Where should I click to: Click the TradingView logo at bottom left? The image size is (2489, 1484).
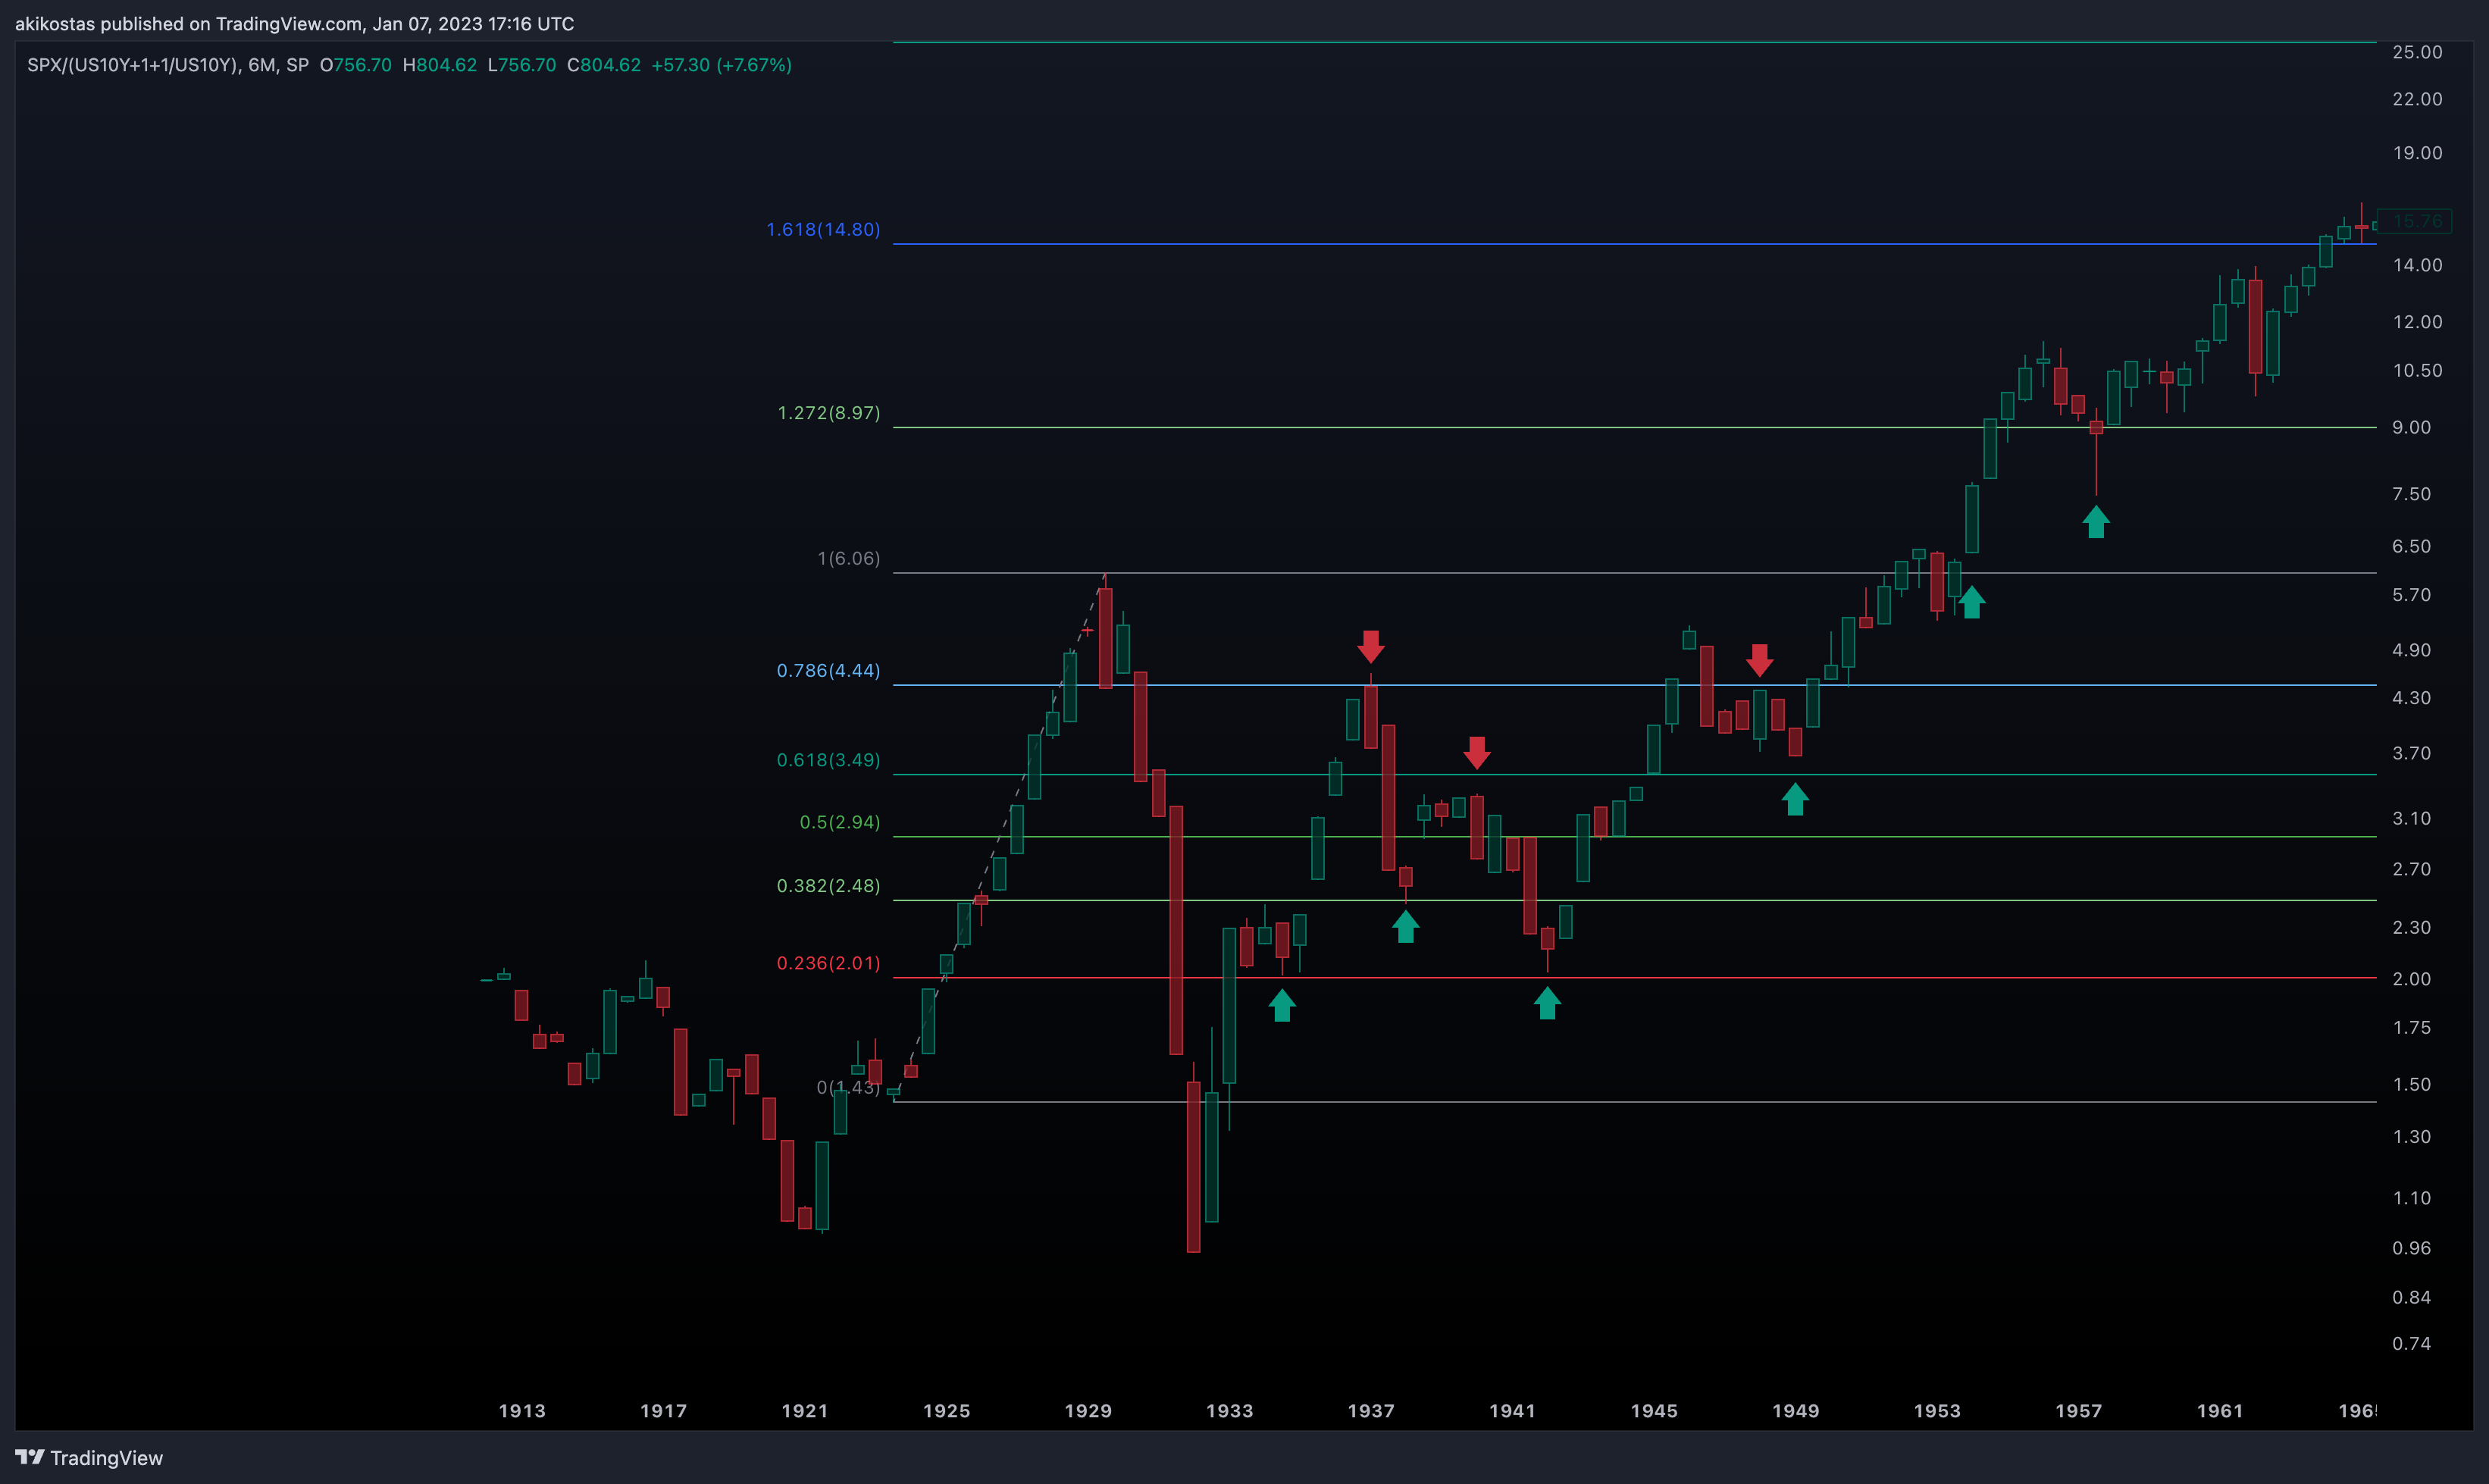point(89,1457)
